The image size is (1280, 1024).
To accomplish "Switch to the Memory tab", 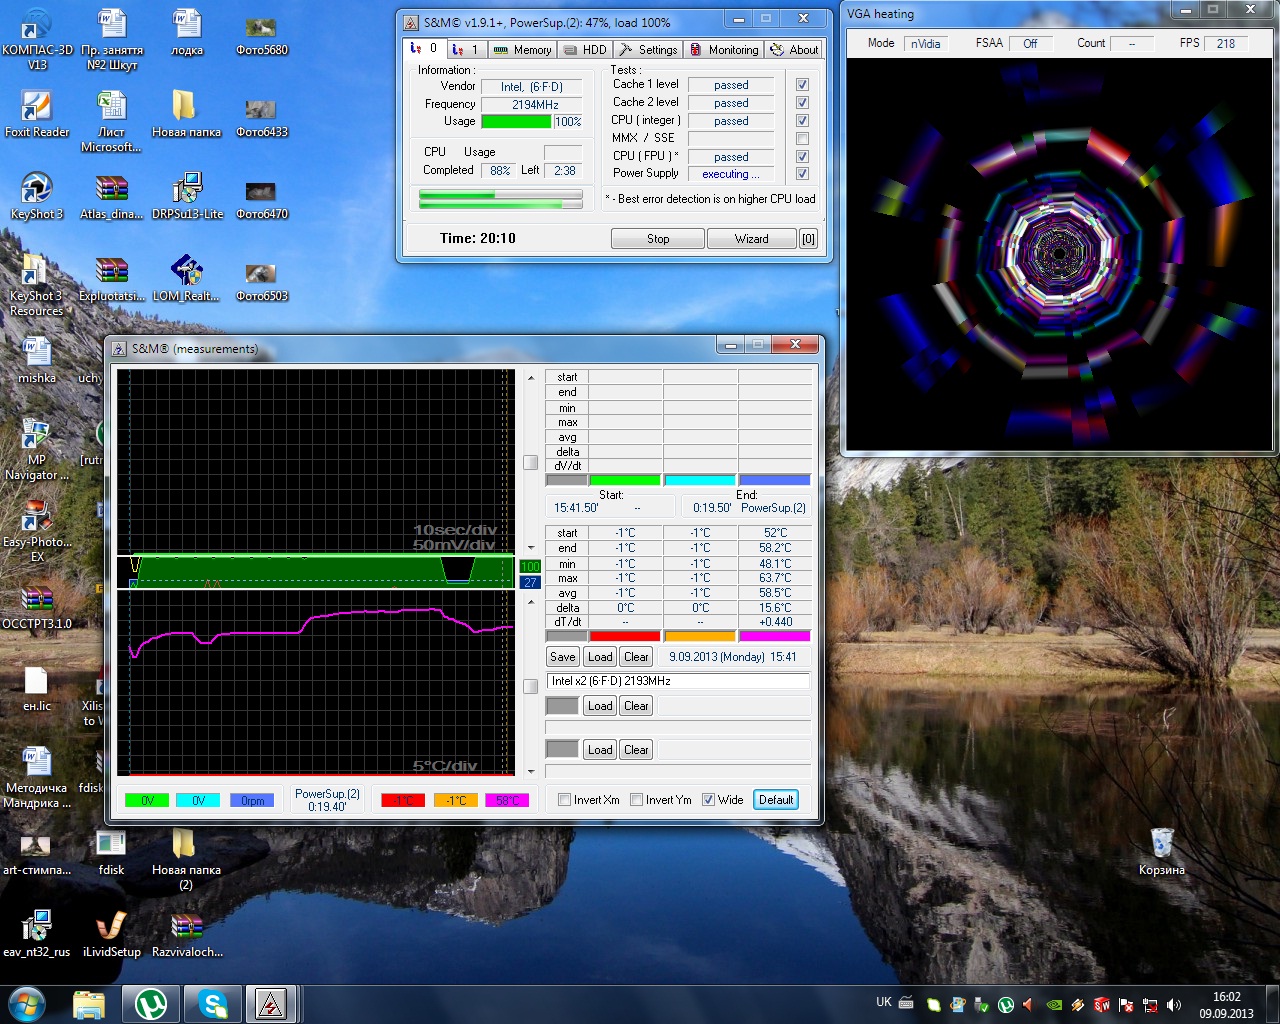I will pyautogui.click(x=523, y=49).
